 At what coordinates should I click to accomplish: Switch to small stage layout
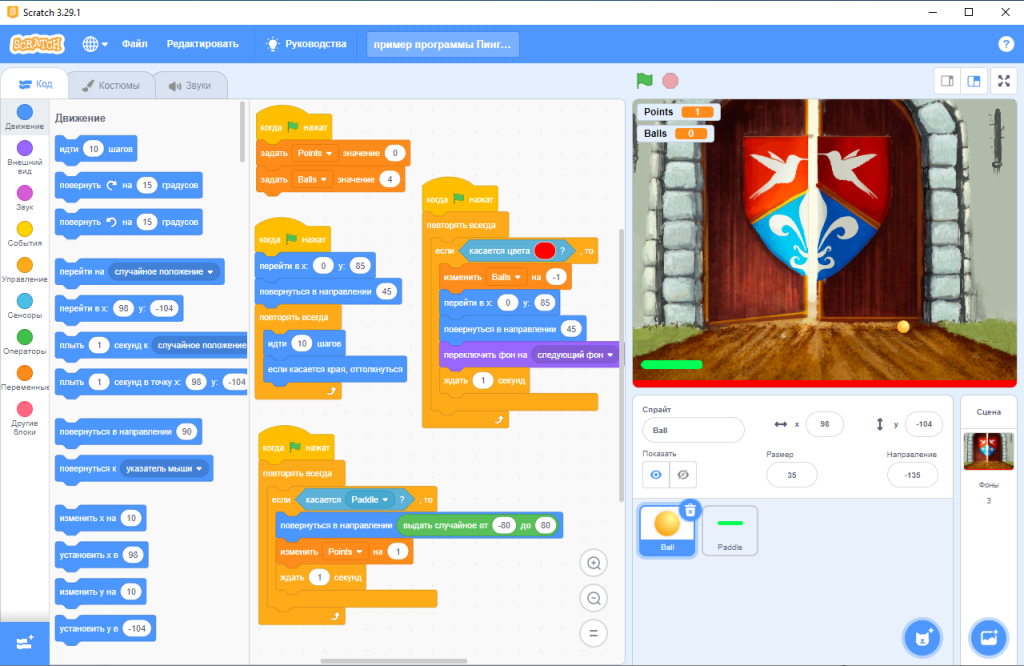(x=946, y=81)
